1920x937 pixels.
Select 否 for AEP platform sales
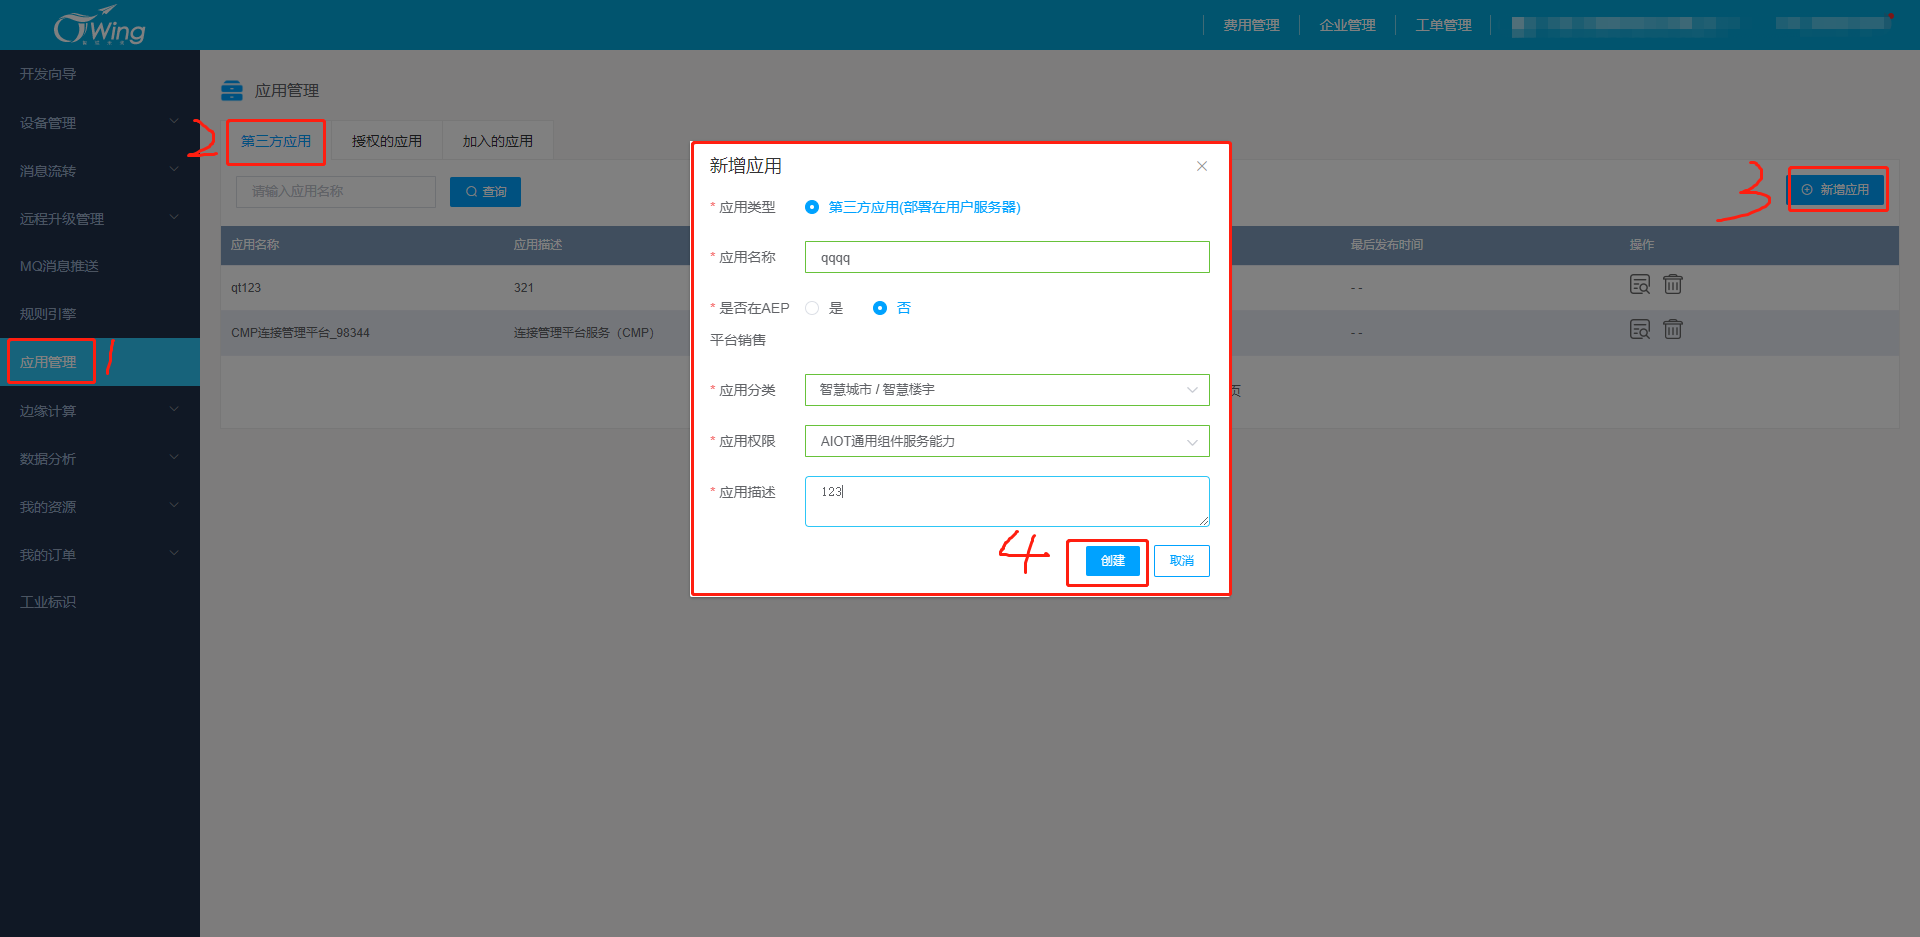tap(880, 308)
